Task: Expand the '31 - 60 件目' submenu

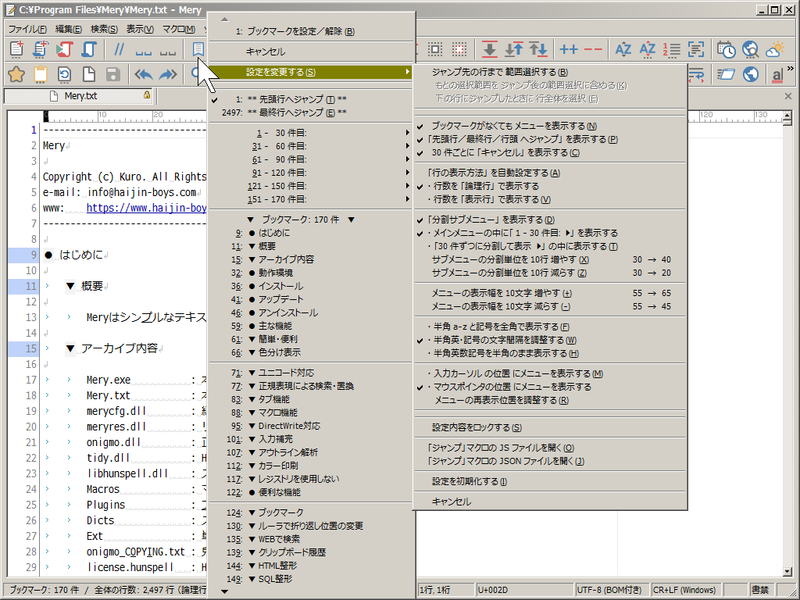Action: [311, 146]
